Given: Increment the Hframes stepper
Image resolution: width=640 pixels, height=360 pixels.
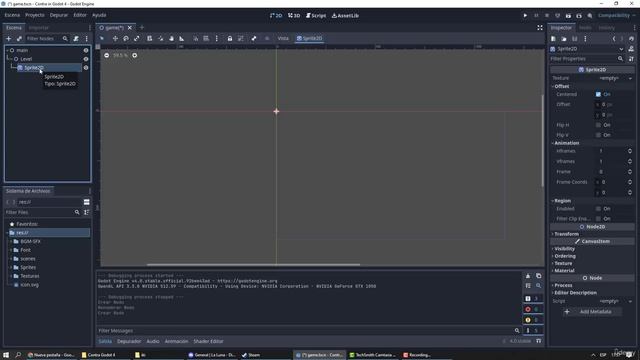Looking at the screenshot, I should [630, 150].
